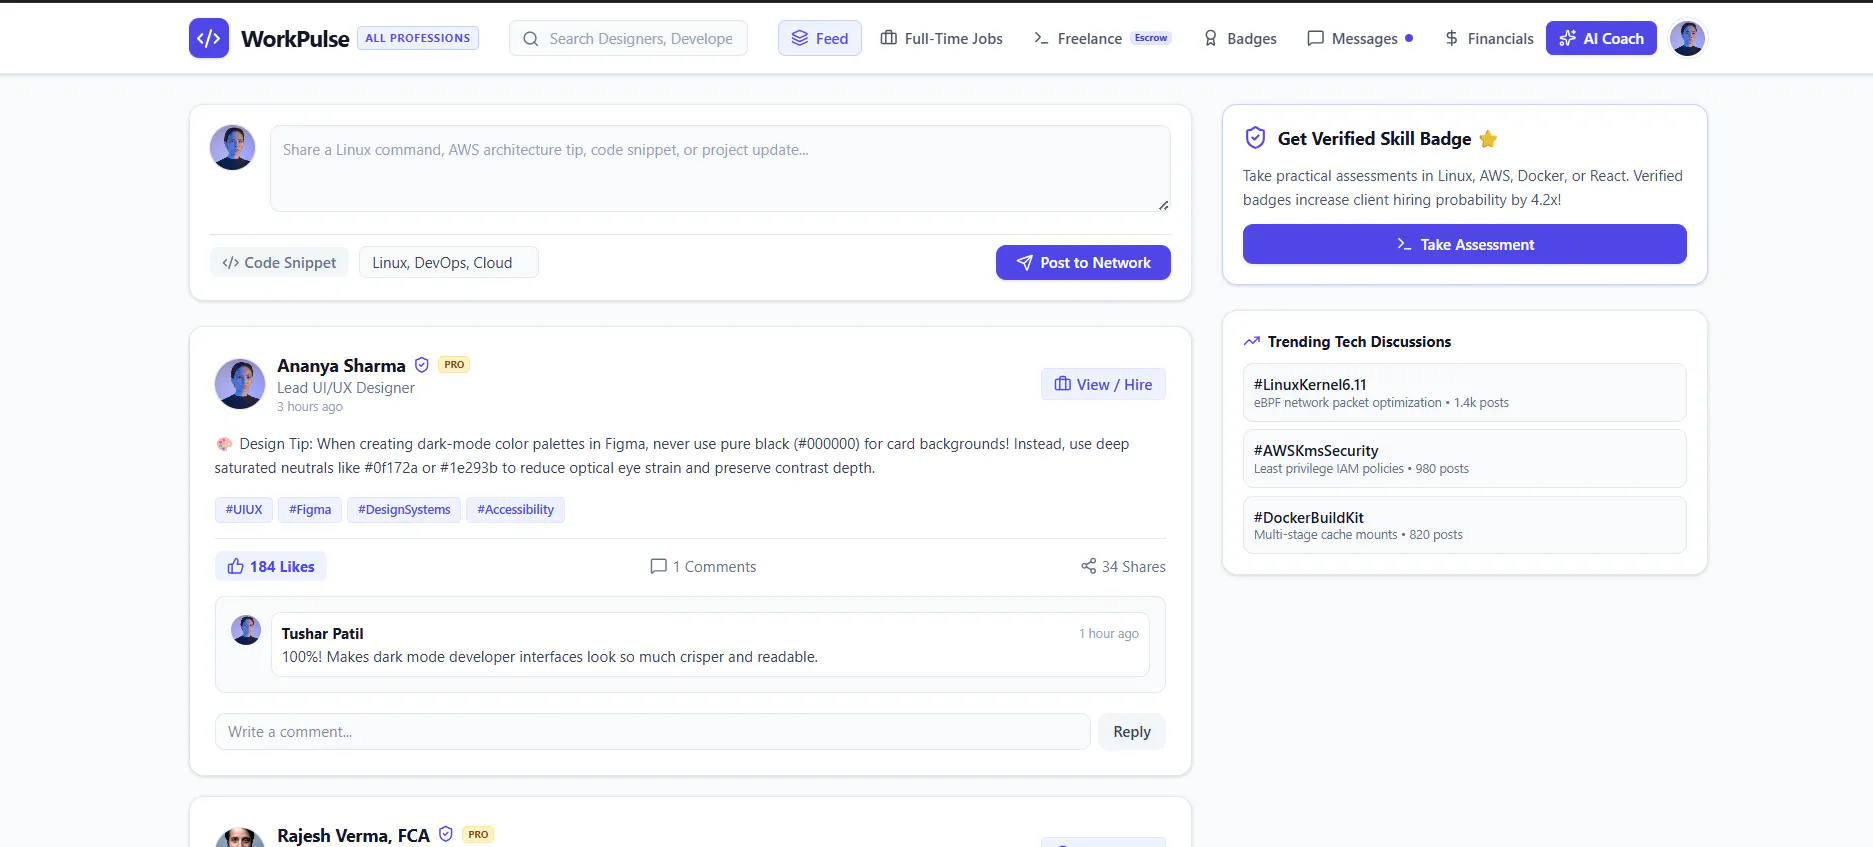1873x847 pixels.
Task: Like the post with 184 Likes
Action: pyautogui.click(x=270, y=566)
